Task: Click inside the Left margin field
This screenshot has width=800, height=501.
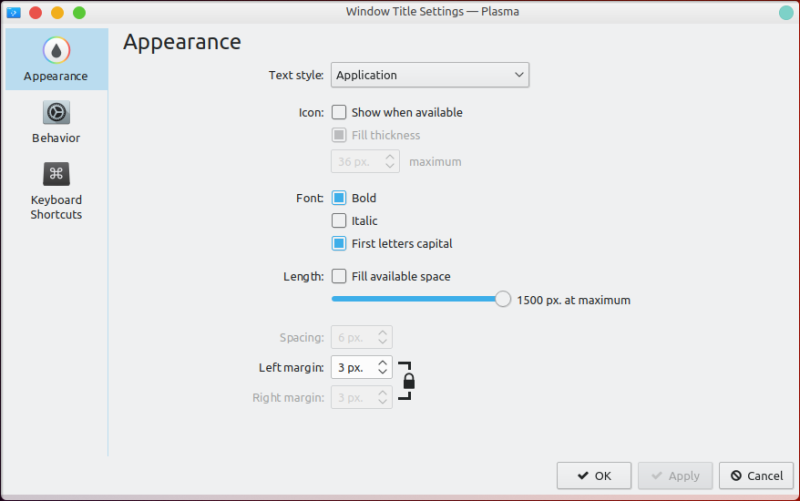Action: tap(352, 368)
